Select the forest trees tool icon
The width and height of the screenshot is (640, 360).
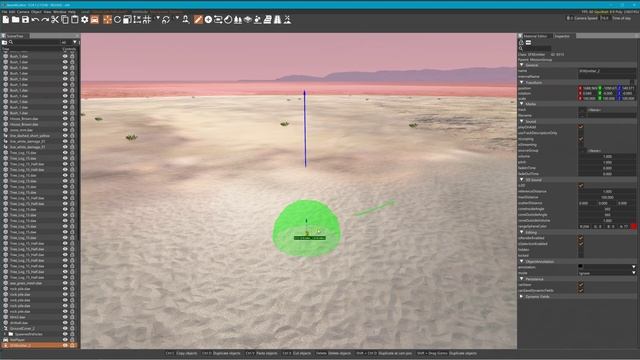(238, 20)
